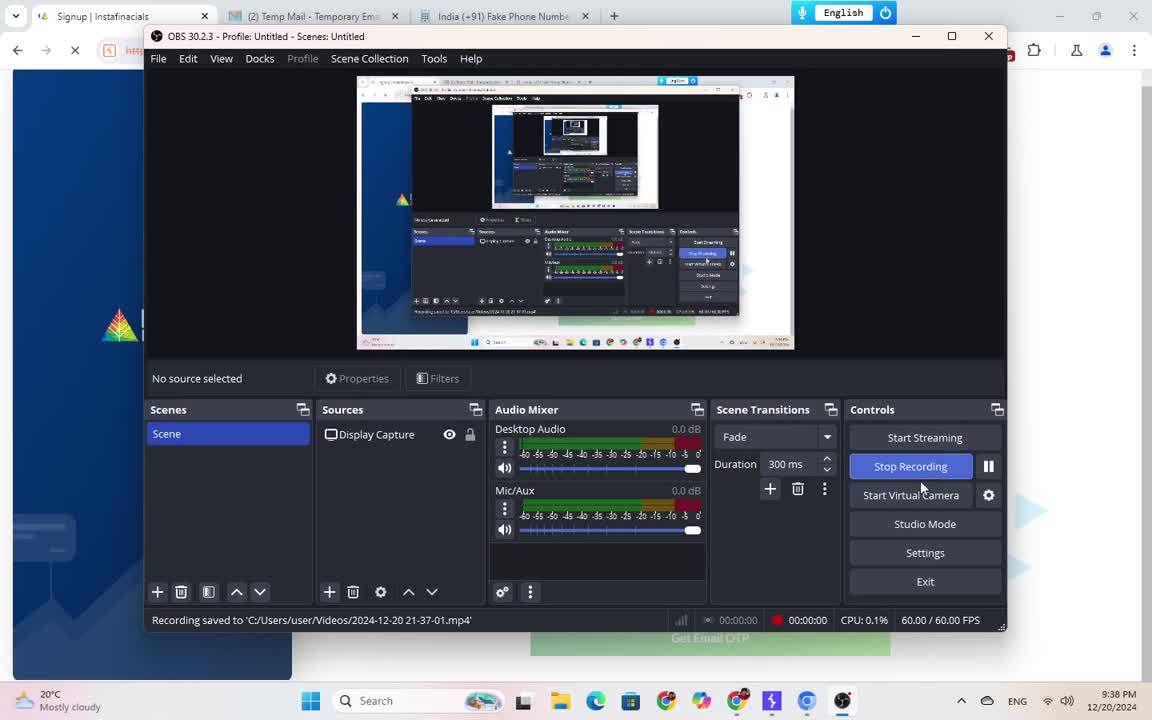Click Exit button in Controls
Viewport: 1152px width, 720px height.
tap(925, 582)
